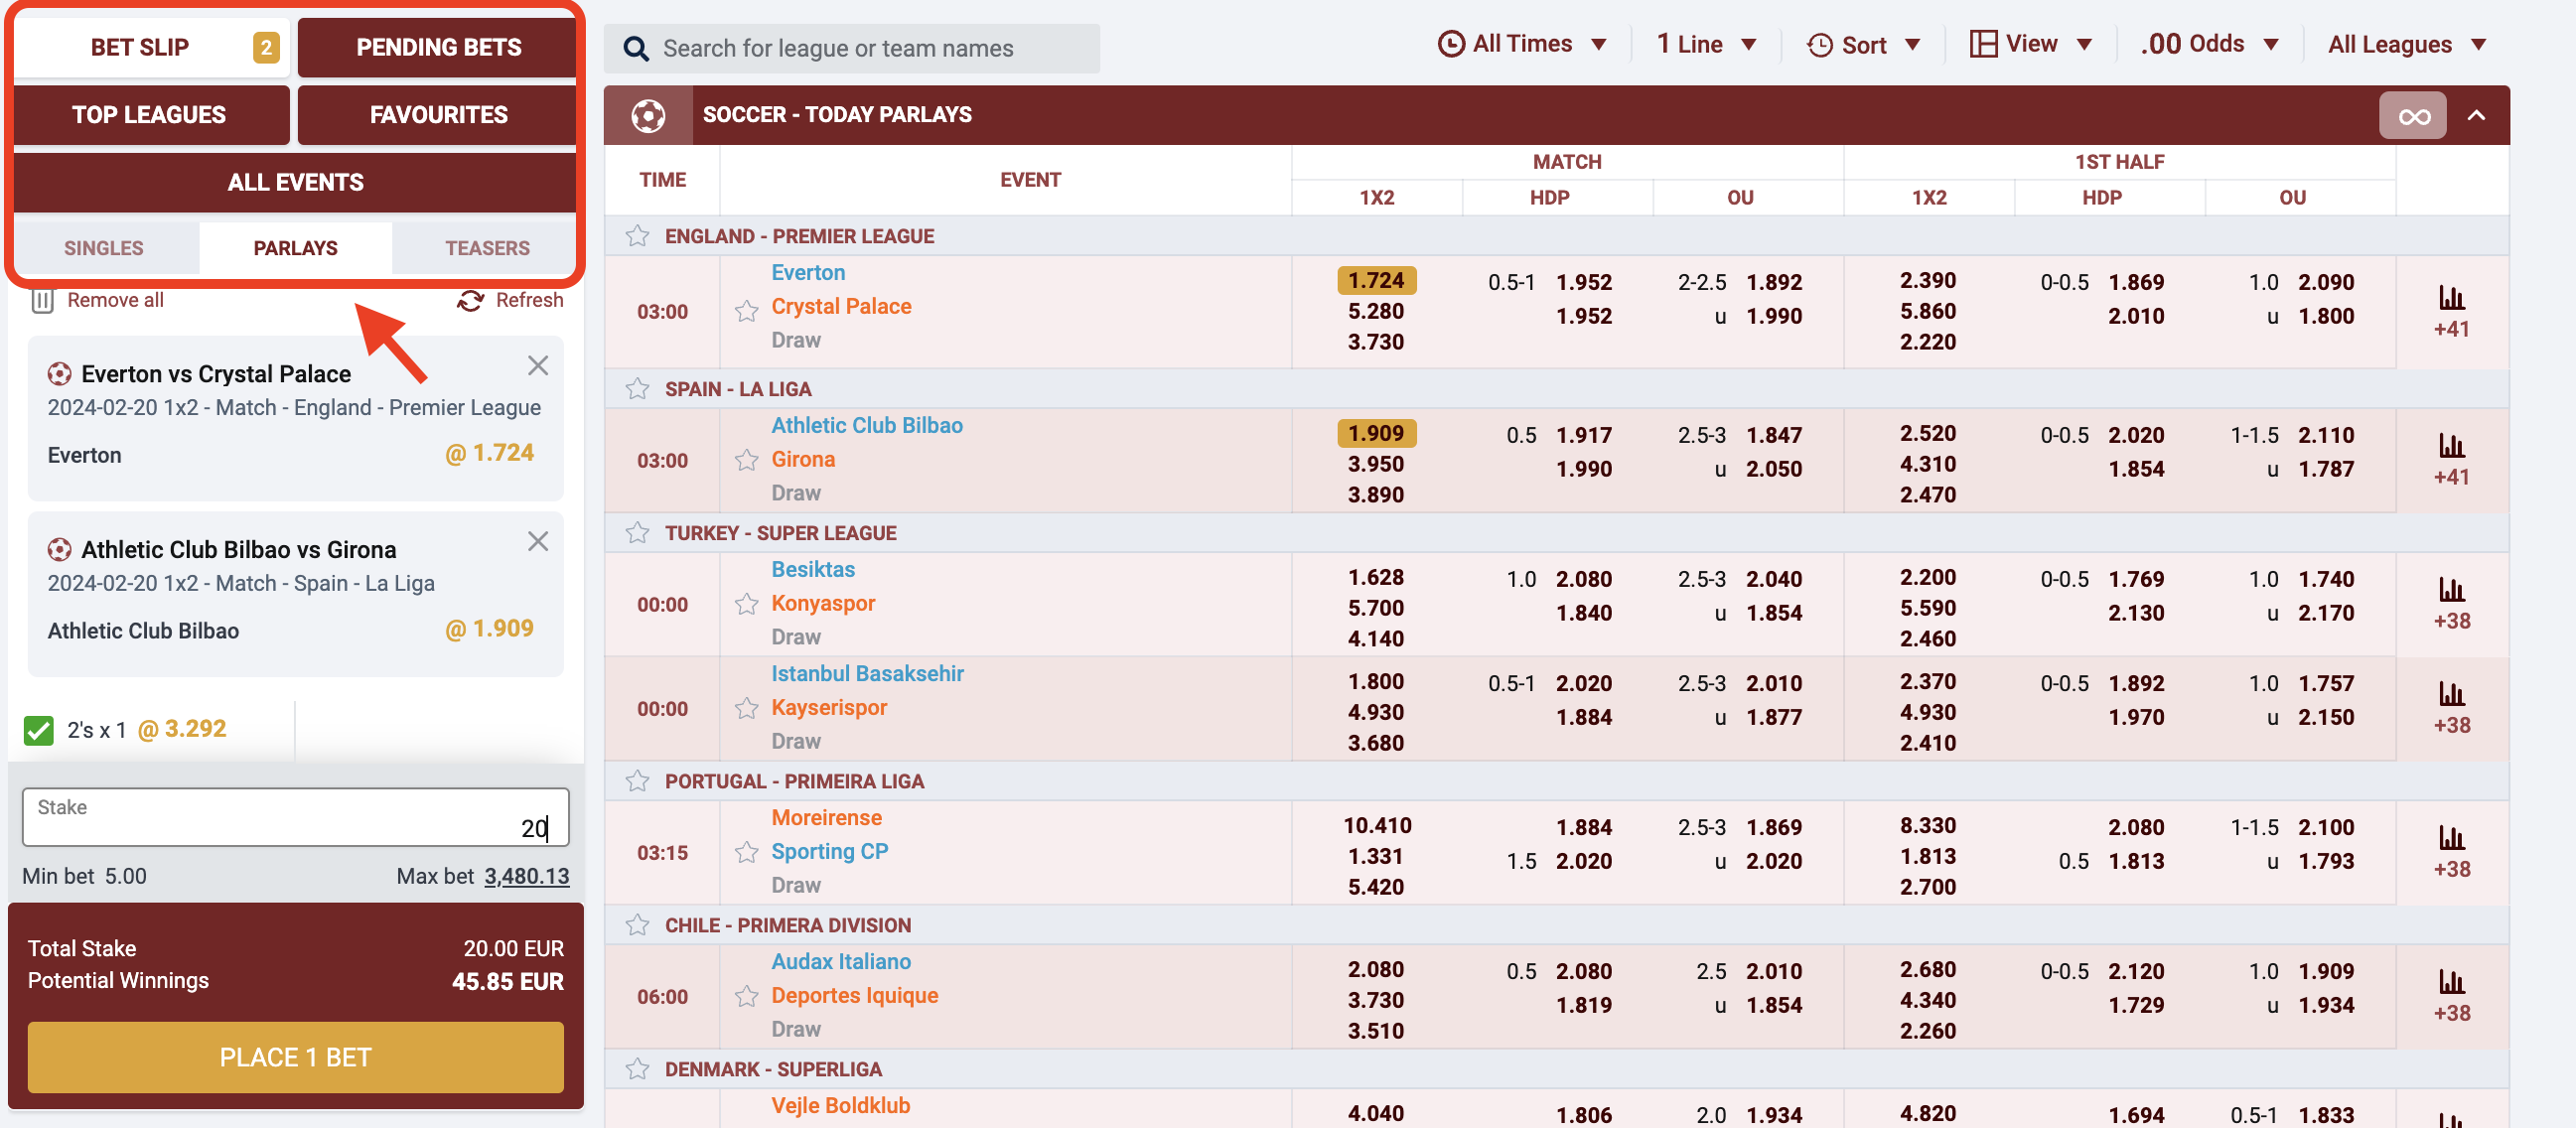The height and width of the screenshot is (1128, 2576).
Task: Click Max bet 3,480.13 amount
Action: click(526, 876)
